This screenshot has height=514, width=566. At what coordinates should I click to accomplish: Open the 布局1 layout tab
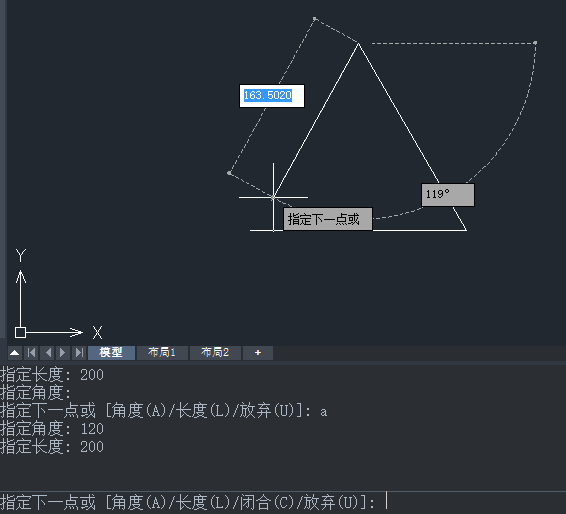[162, 353]
